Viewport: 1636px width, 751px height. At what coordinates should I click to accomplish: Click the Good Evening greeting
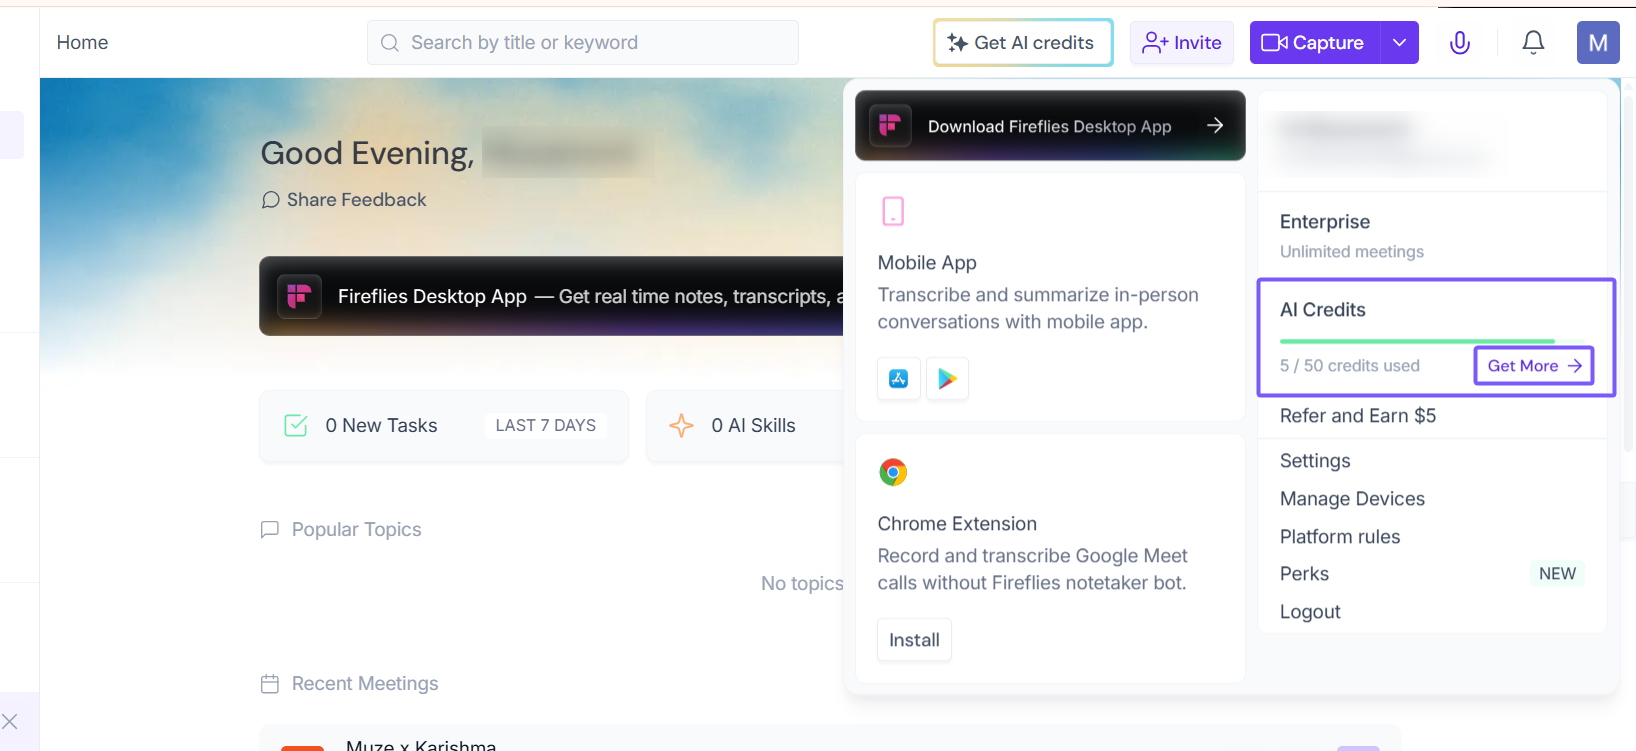[x=367, y=154]
